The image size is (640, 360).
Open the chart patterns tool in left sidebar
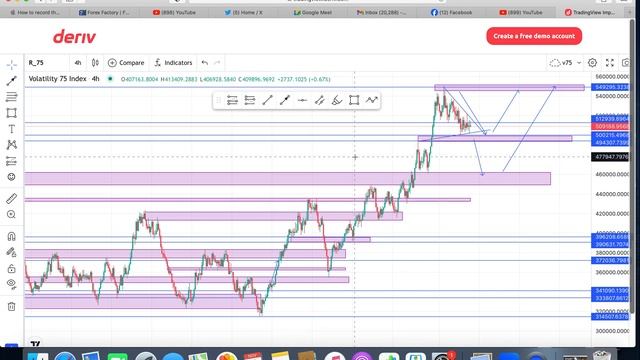(x=11, y=145)
